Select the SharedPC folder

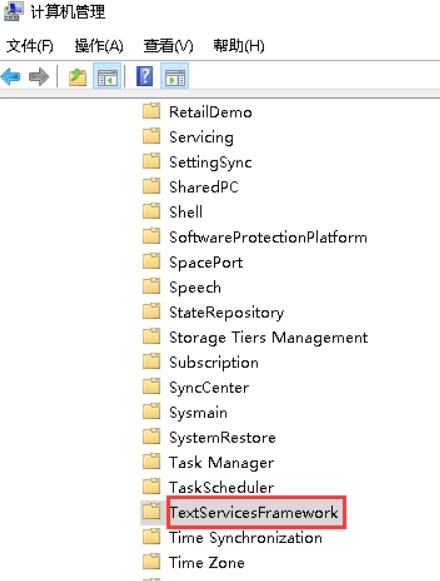(x=204, y=187)
